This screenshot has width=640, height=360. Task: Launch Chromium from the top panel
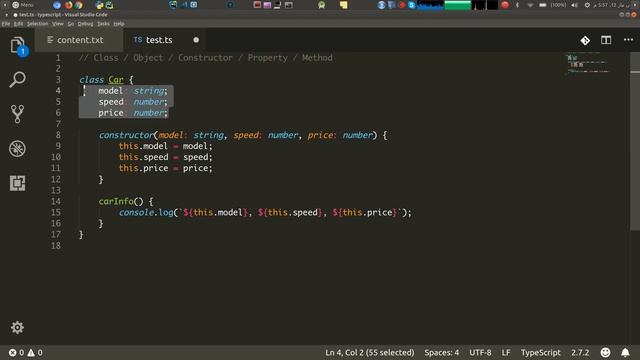57,5
